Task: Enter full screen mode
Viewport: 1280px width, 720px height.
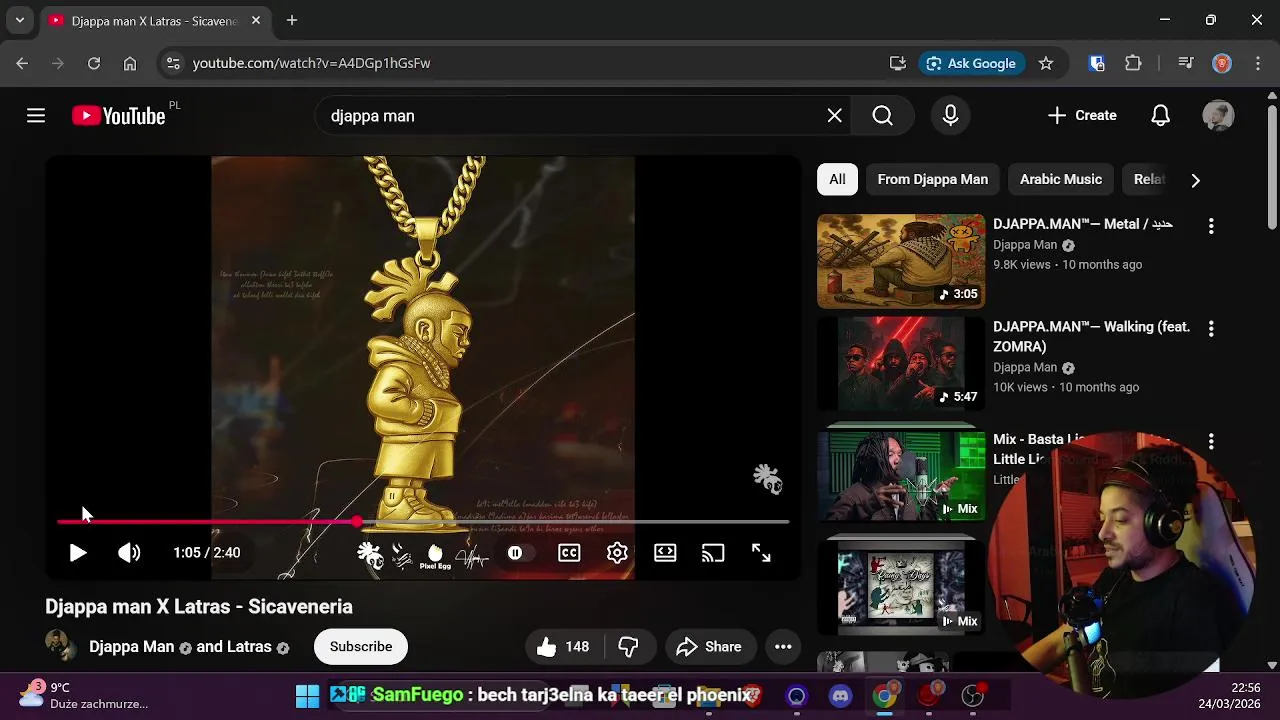Action: (x=761, y=553)
